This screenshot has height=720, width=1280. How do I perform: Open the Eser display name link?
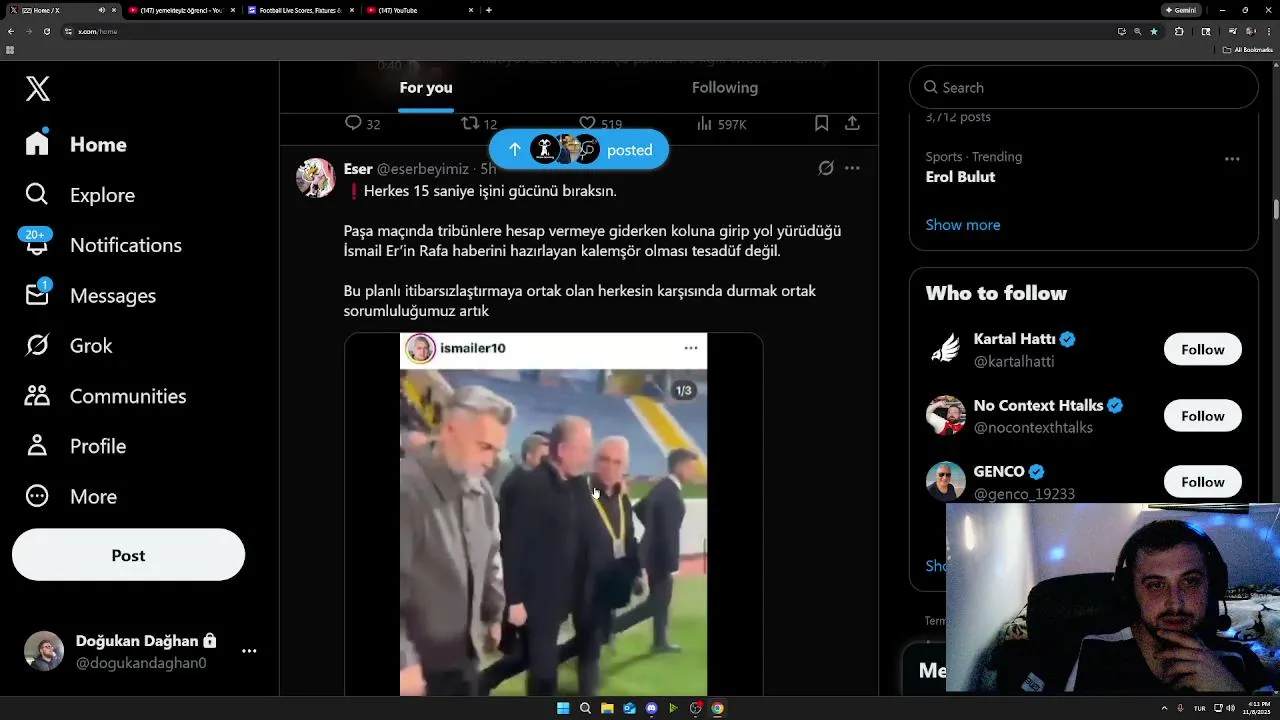click(358, 169)
